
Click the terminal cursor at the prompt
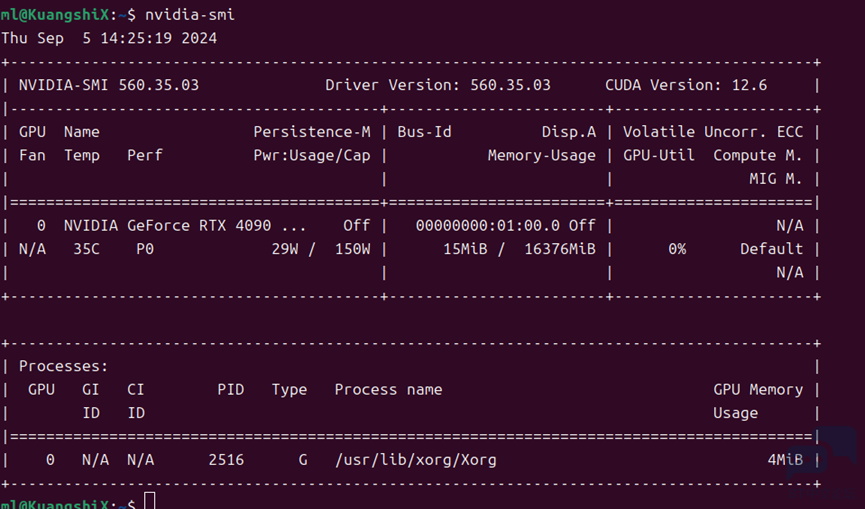coord(149,501)
